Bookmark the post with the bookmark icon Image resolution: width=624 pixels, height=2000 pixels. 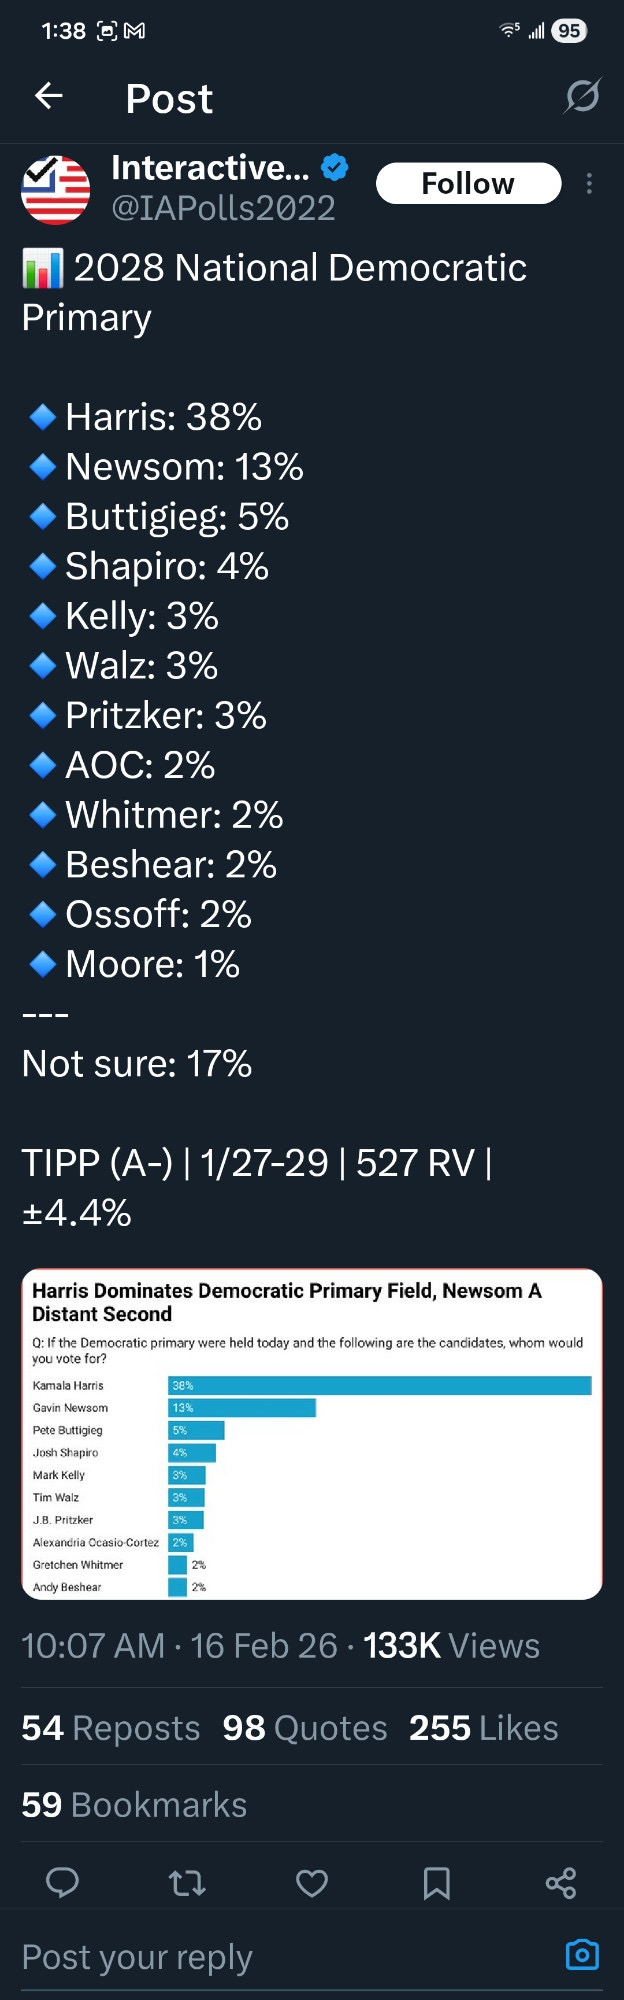coord(436,1883)
